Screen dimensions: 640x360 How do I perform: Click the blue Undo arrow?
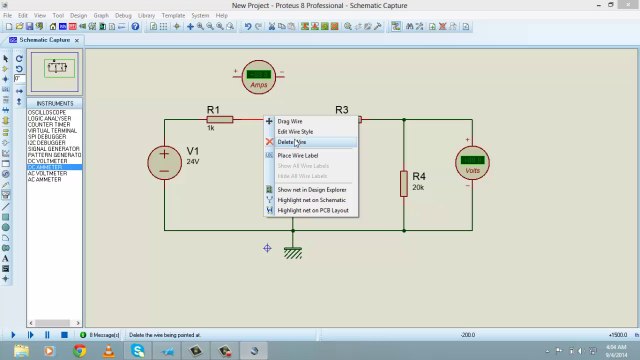tap(248, 27)
